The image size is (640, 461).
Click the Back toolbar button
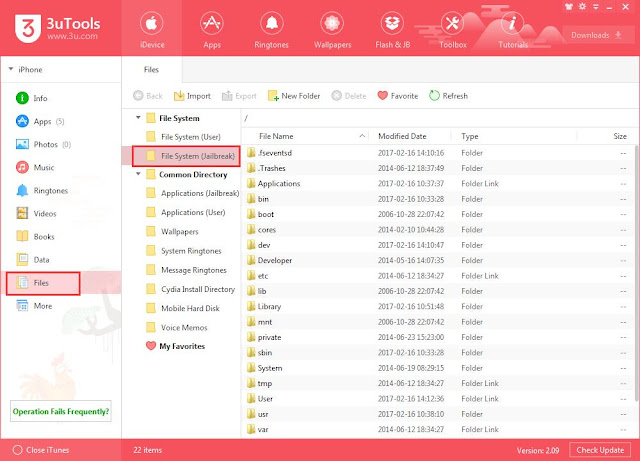tap(148, 96)
